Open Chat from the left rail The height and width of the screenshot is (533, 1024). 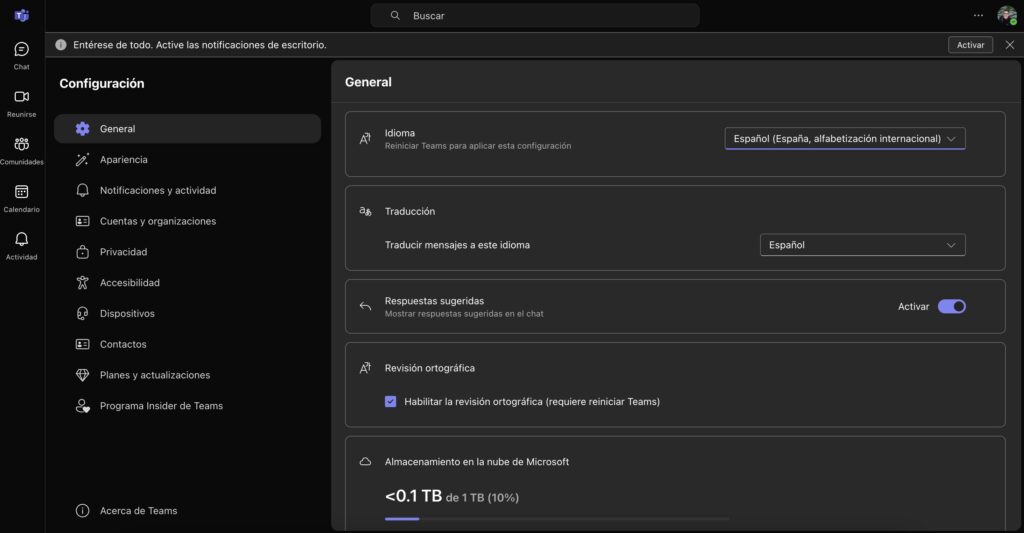22,56
